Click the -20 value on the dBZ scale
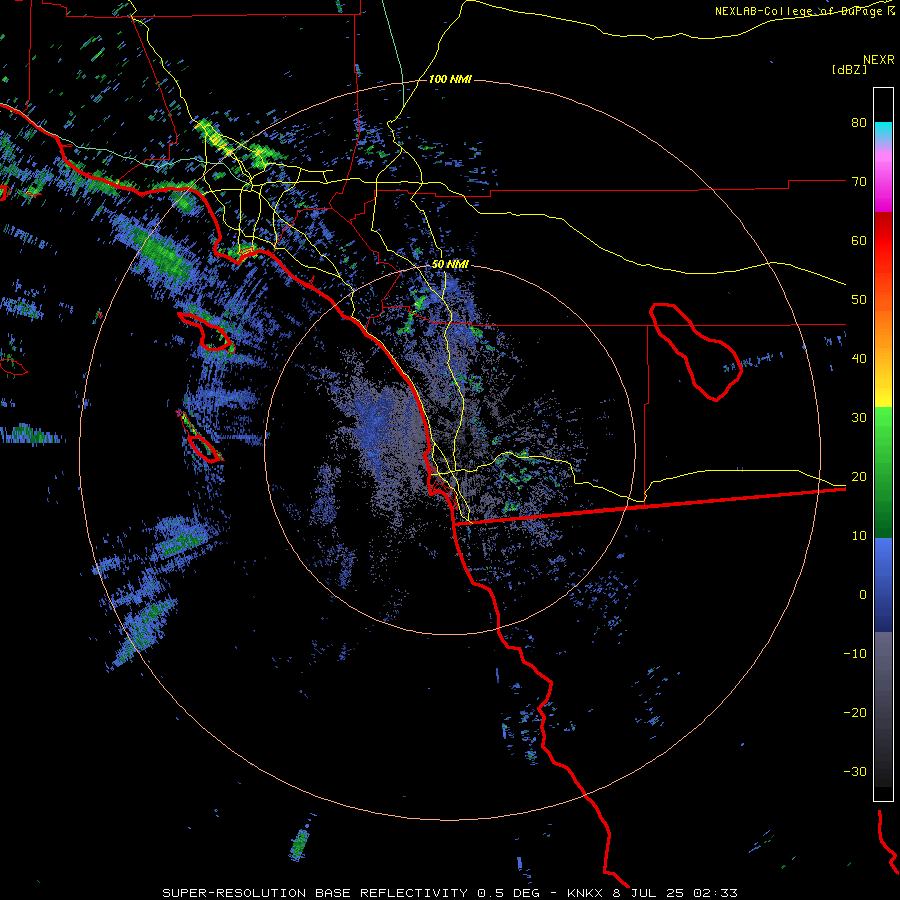900x900 pixels. [855, 713]
